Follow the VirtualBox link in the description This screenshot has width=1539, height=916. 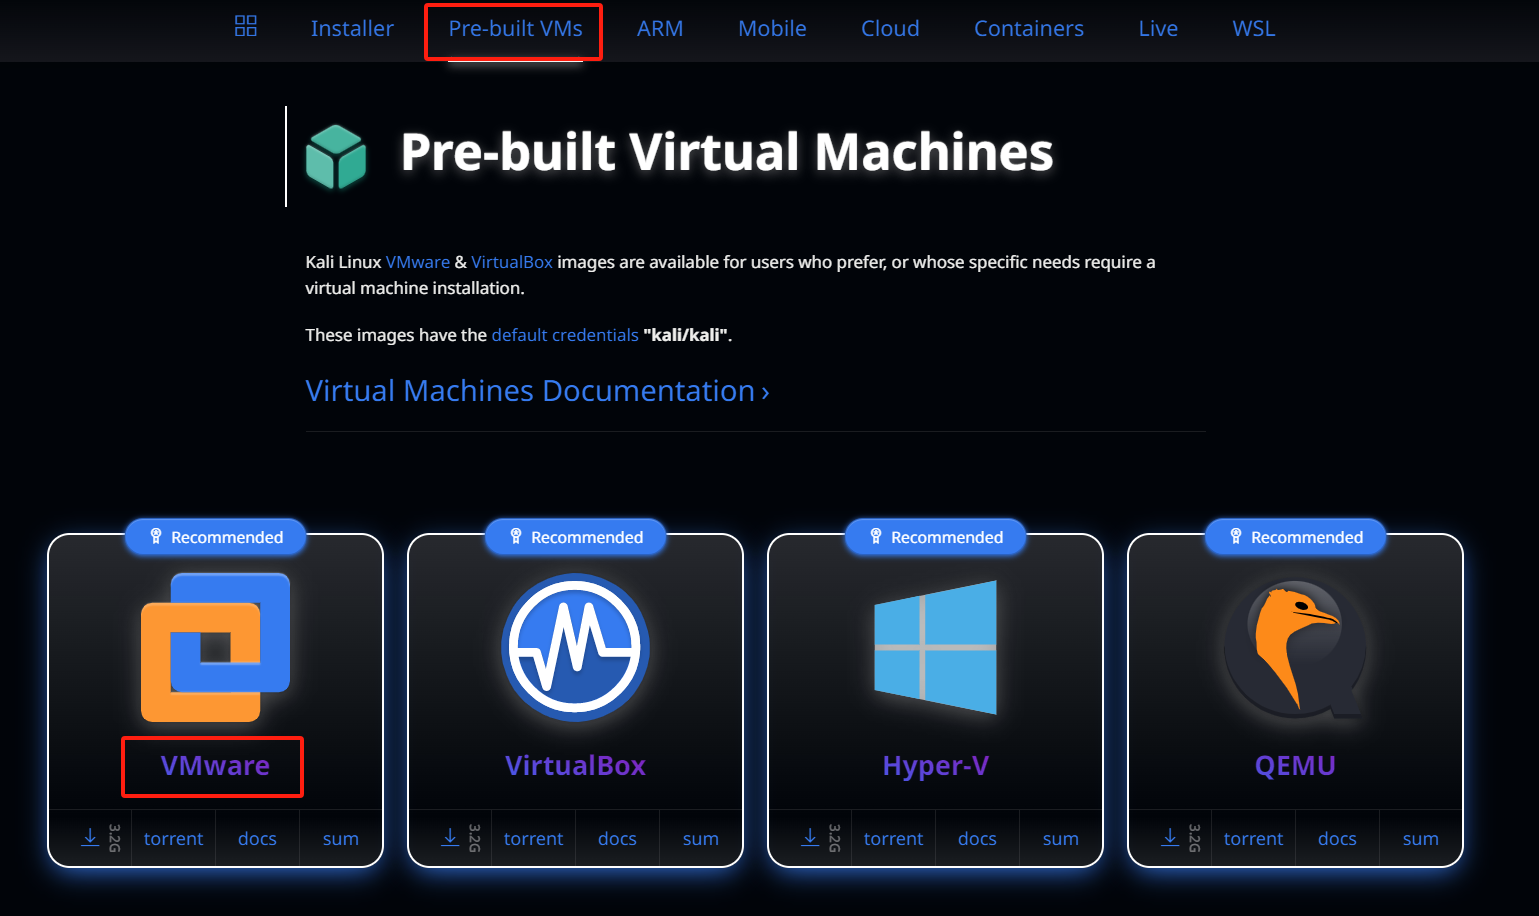point(512,262)
